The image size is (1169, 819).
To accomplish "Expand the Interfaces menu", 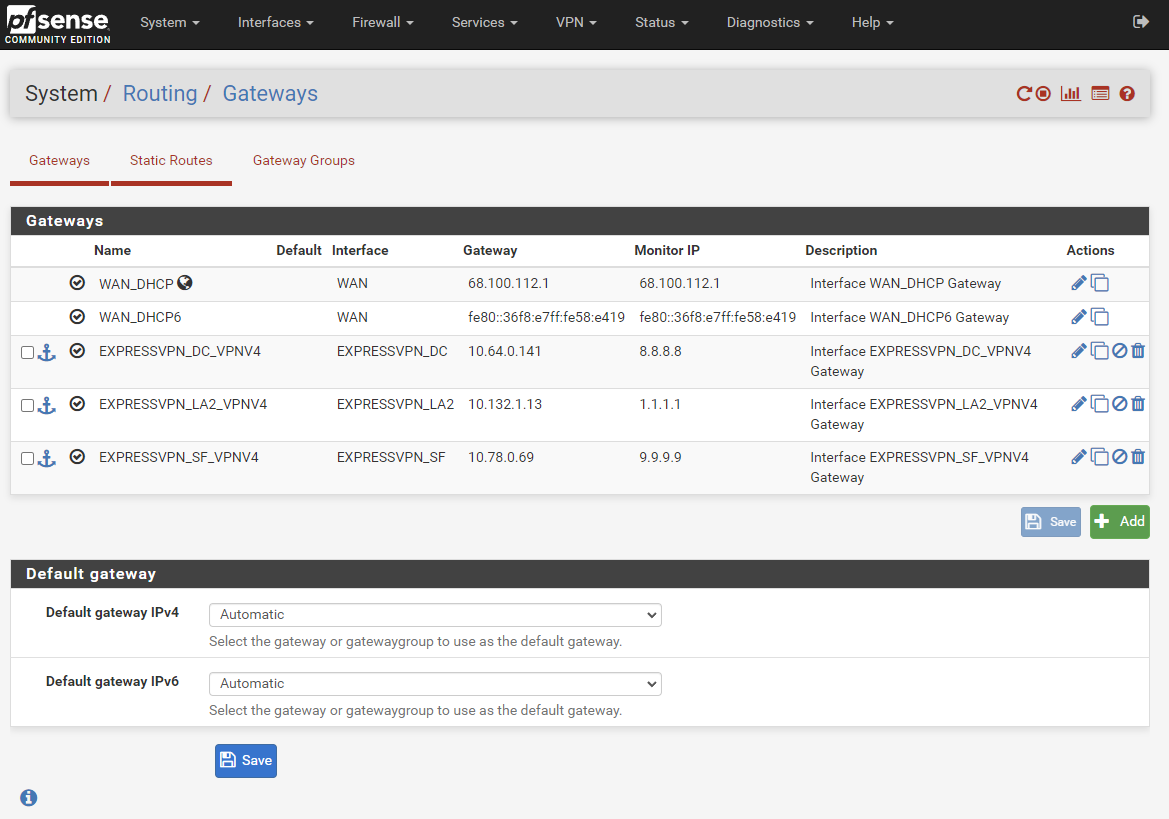I will (276, 22).
